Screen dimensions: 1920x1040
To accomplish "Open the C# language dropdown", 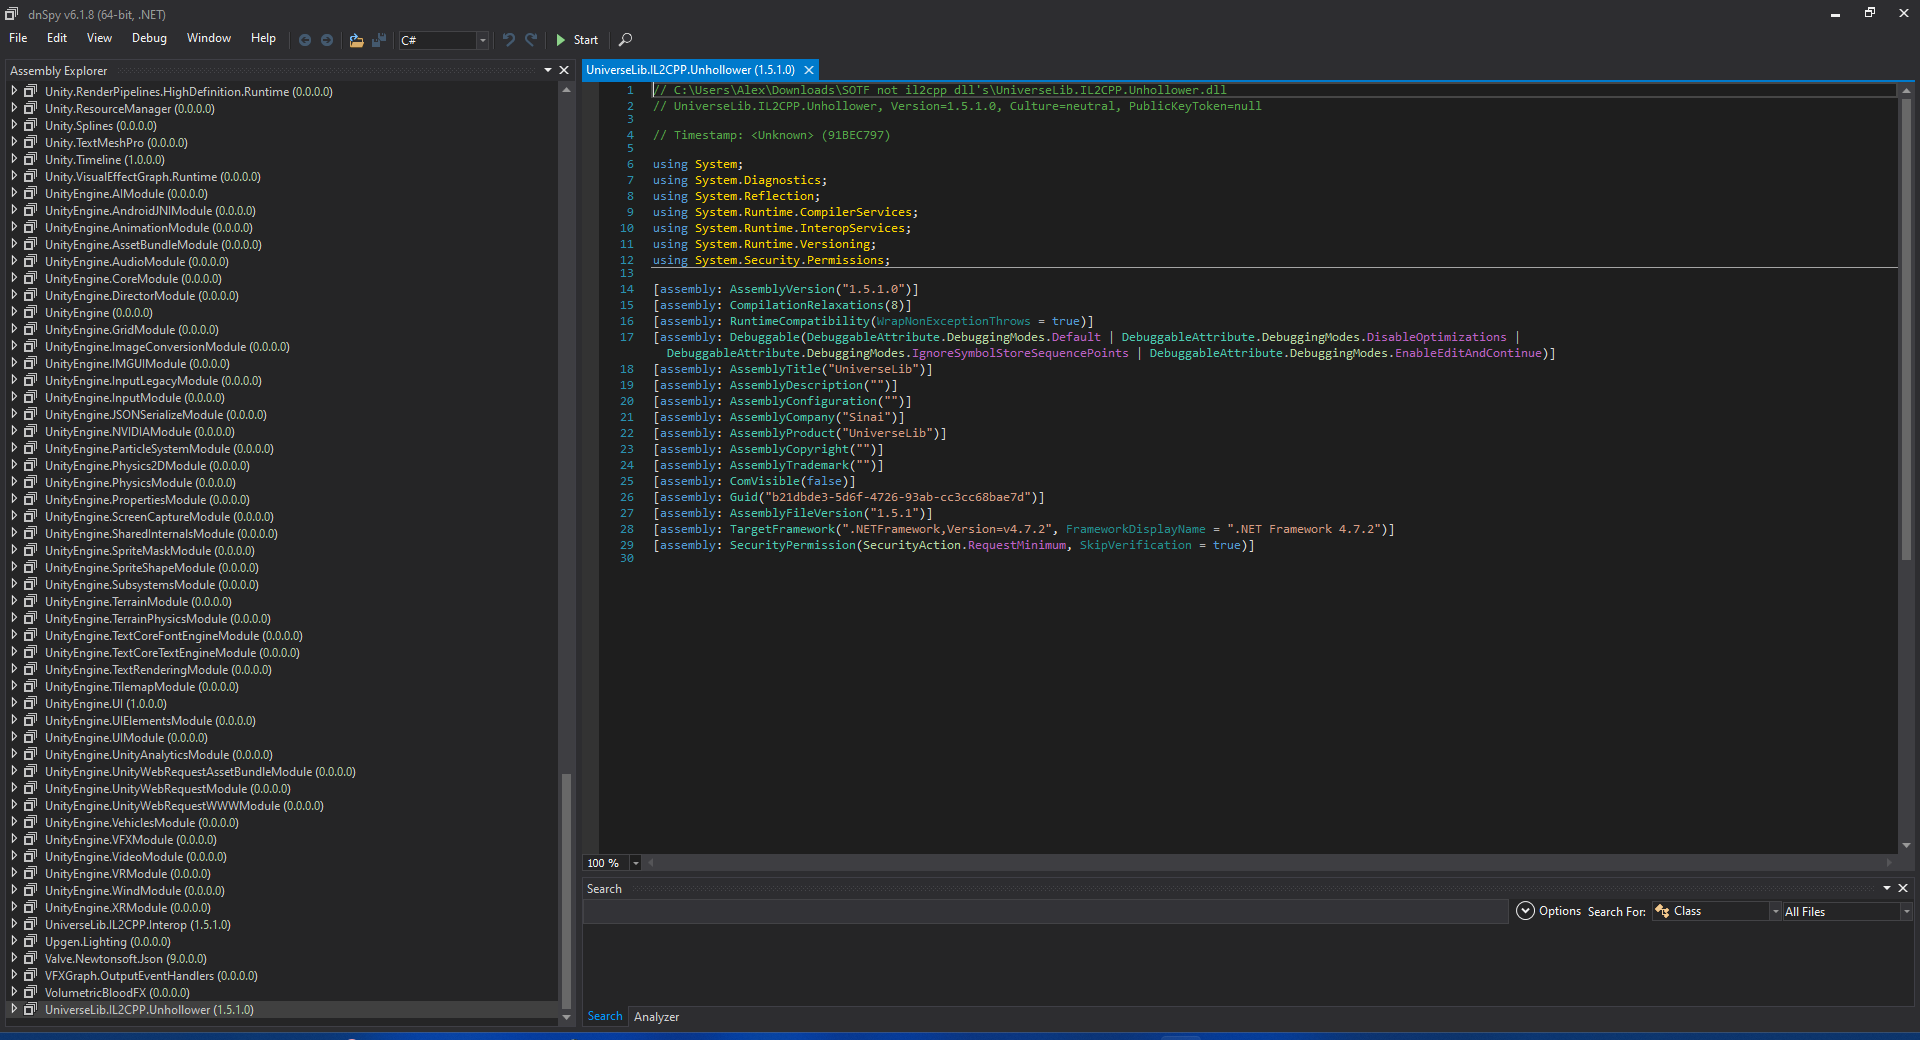I will coord(482,40).
